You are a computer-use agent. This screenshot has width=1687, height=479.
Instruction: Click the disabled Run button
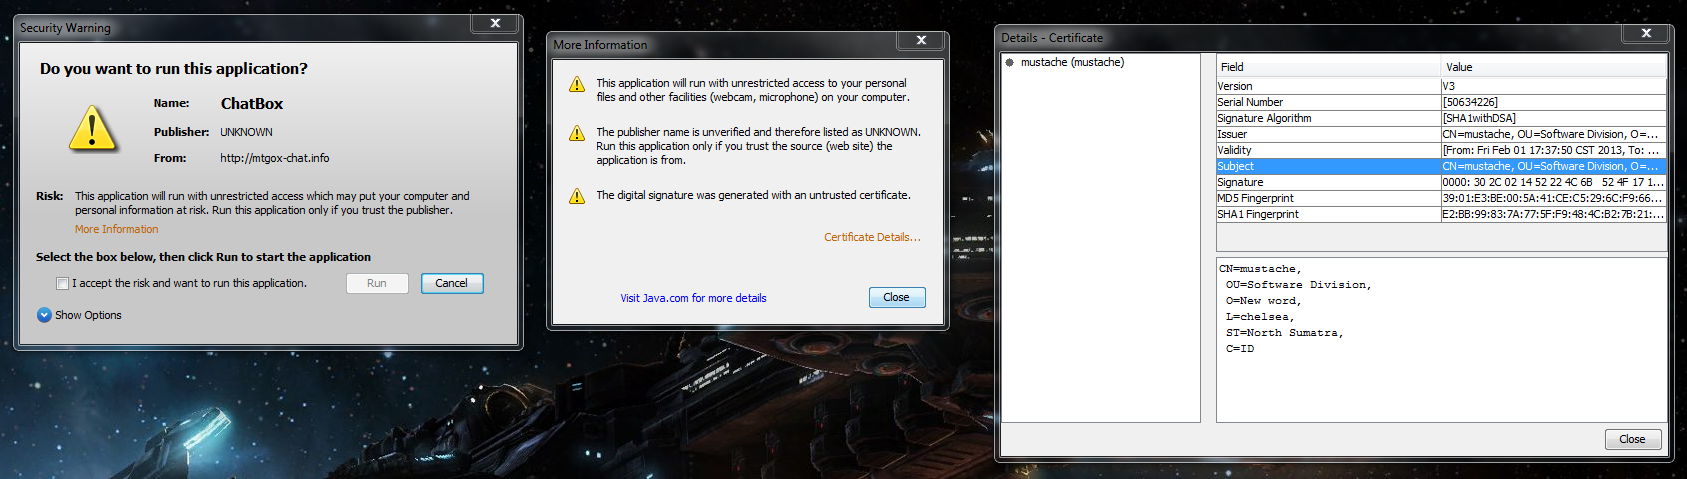point(377,283)
